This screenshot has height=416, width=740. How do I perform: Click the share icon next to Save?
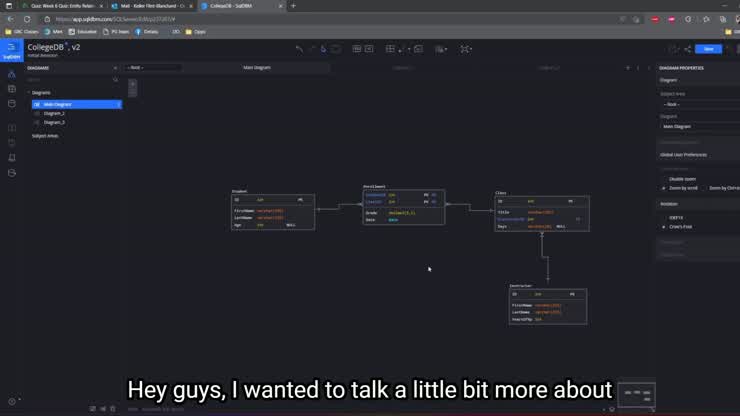(688, 48)
